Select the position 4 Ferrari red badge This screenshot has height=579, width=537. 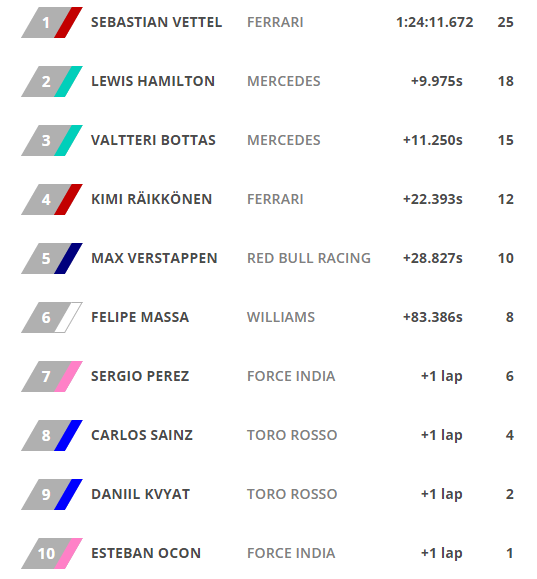pos(52,199)
